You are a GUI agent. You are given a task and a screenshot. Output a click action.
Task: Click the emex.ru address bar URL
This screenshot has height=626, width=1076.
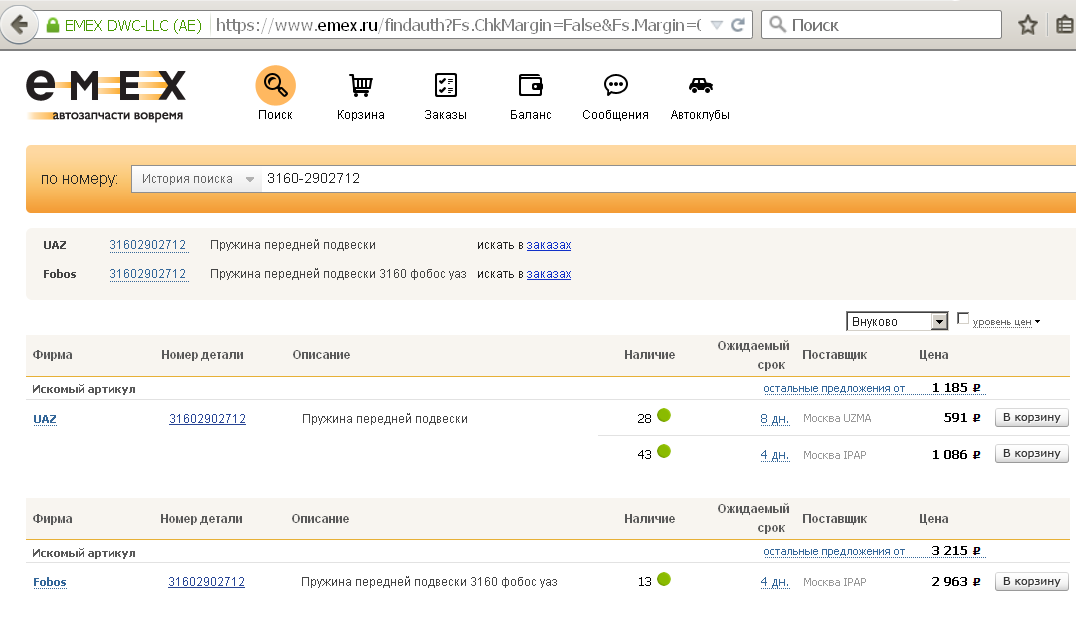[458, 25]
